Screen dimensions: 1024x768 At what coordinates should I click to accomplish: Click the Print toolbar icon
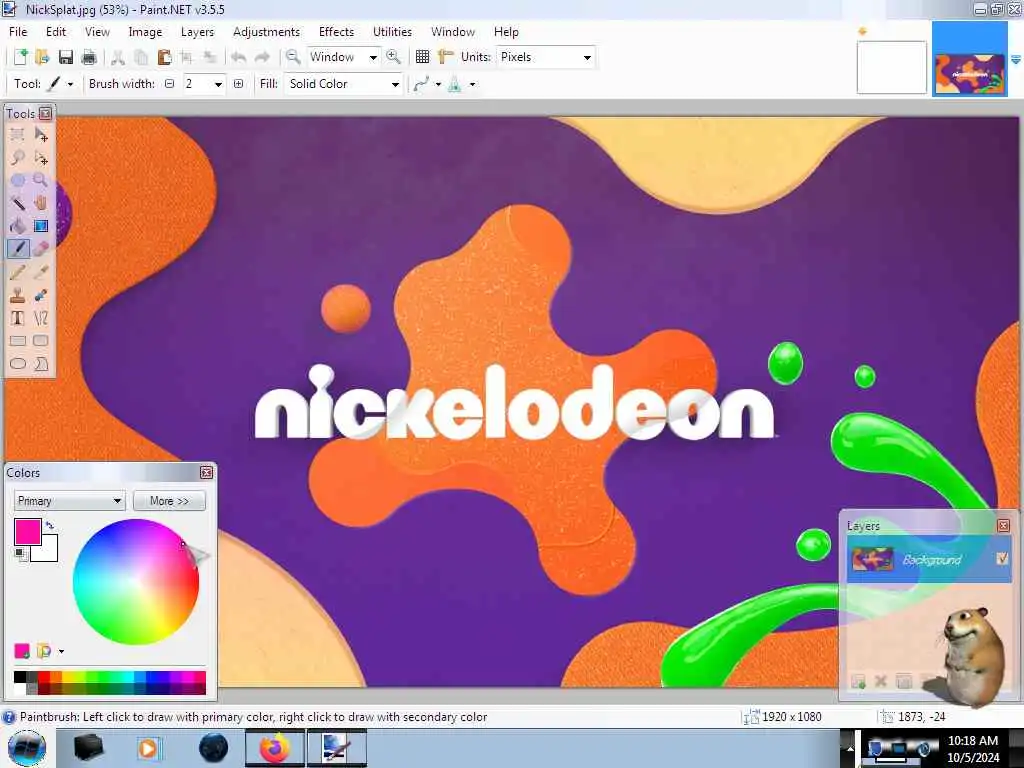coord(89,57)
